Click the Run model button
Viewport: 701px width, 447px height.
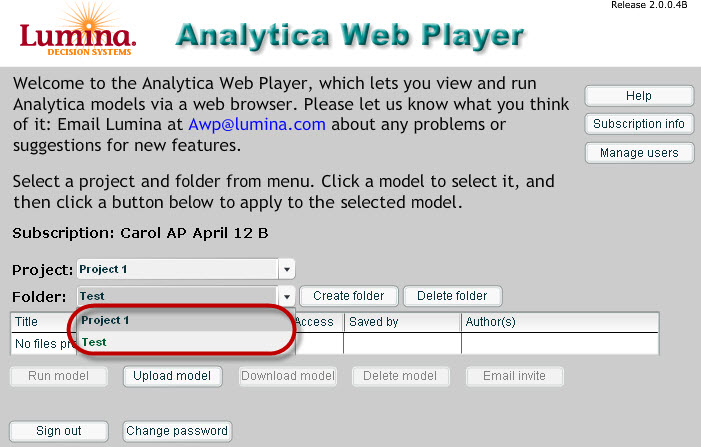[x=59, y=376]
